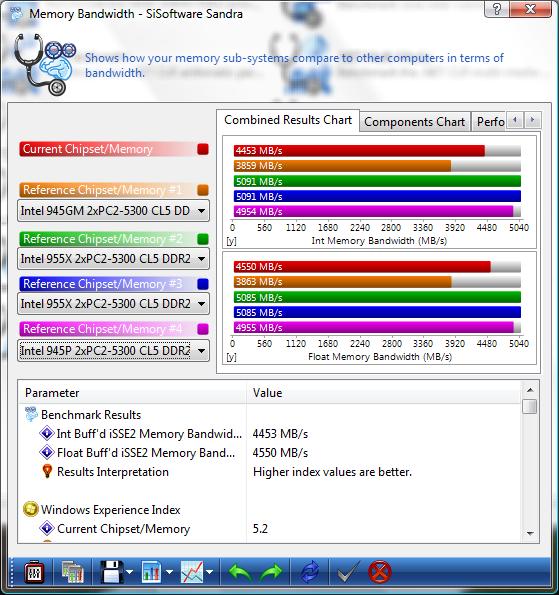Screen dimensions: 559x595
Task: Click Reference Chipset/Memory #4 magenta swatch
Action: pos(203,329)
